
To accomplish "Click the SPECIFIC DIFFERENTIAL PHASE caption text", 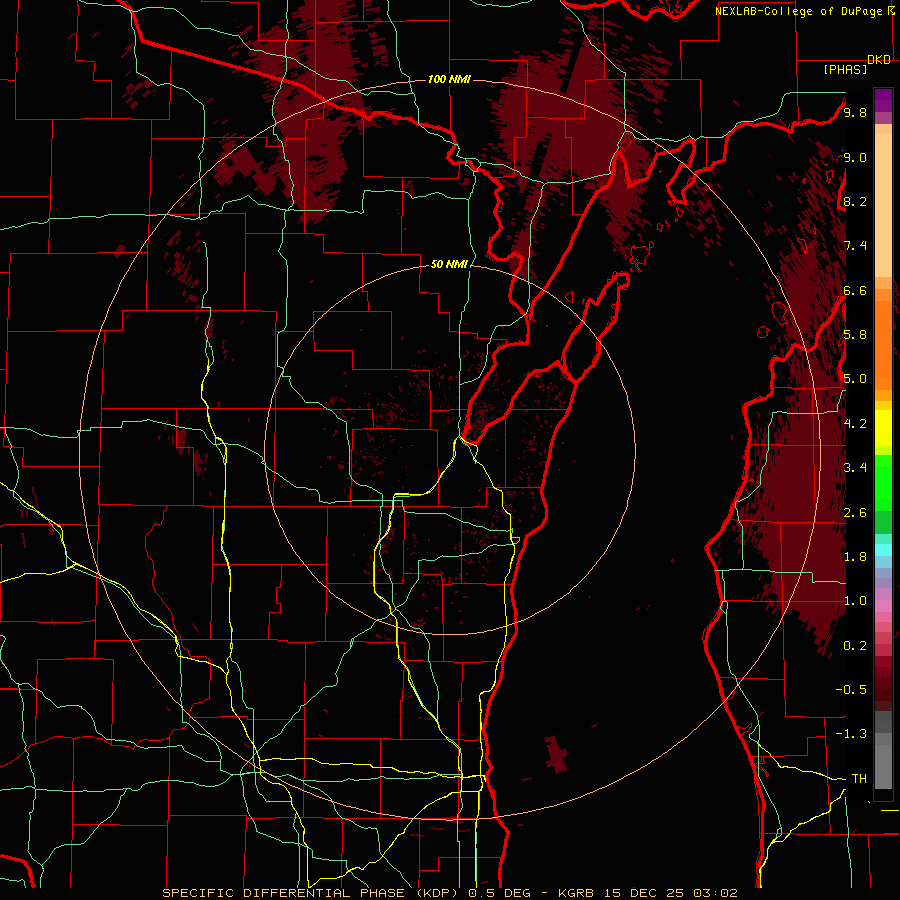I will pyautogui.click(x=284, y=893).
